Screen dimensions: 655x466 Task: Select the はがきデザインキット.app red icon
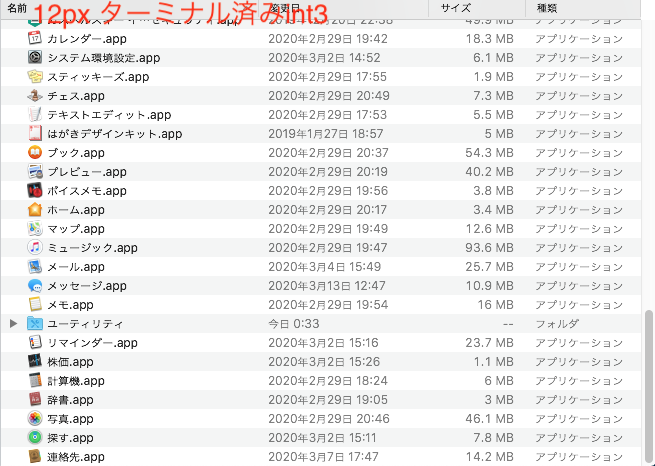tap(35, 134)
